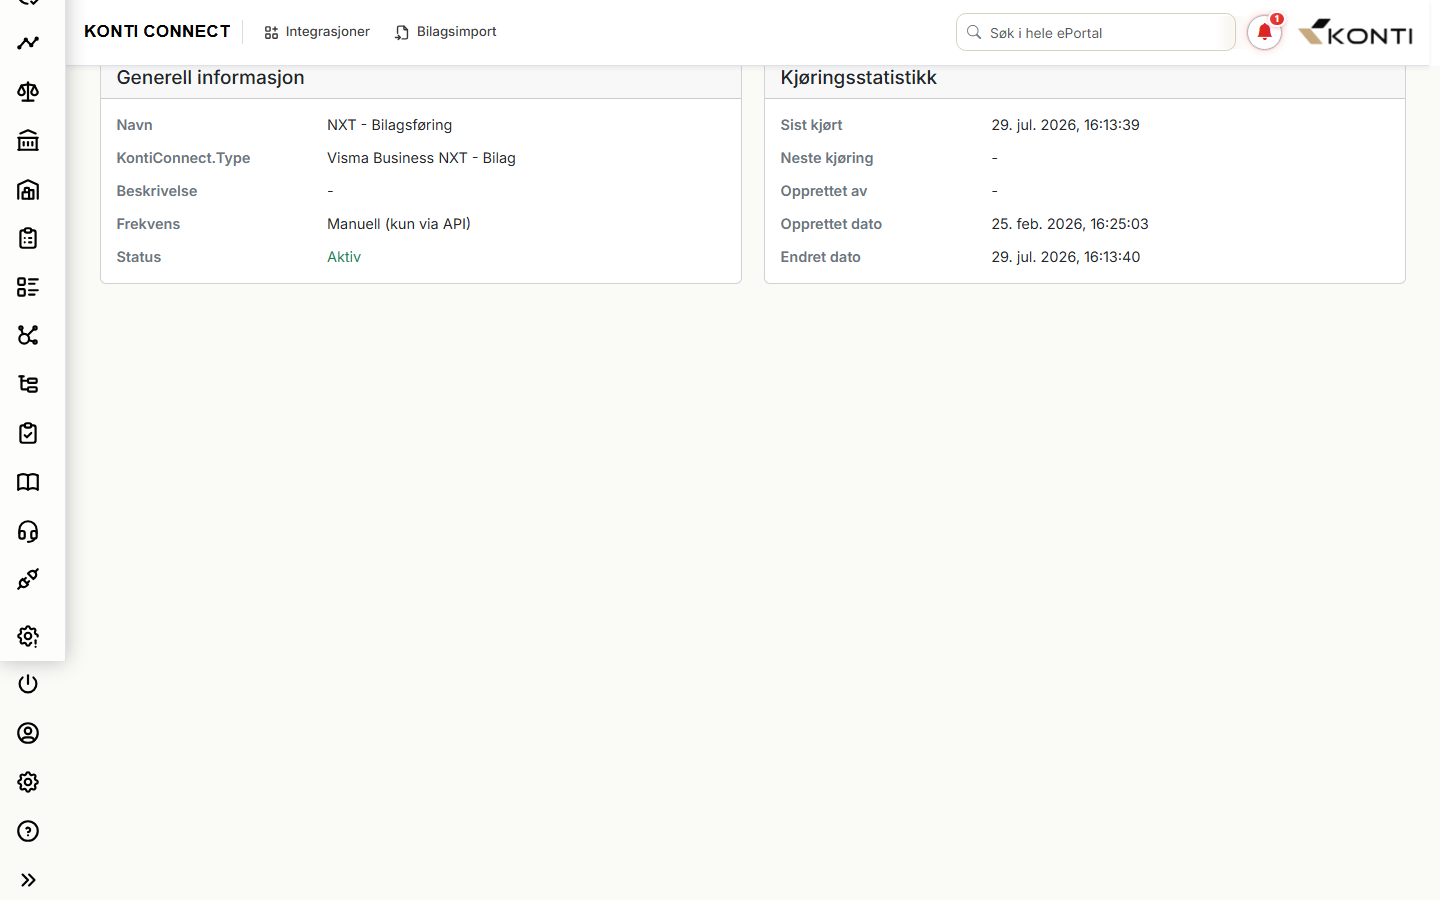Open the hierarchy tree sidebar icon
This screenshot has width=1440, height=900.
[28, 384]
